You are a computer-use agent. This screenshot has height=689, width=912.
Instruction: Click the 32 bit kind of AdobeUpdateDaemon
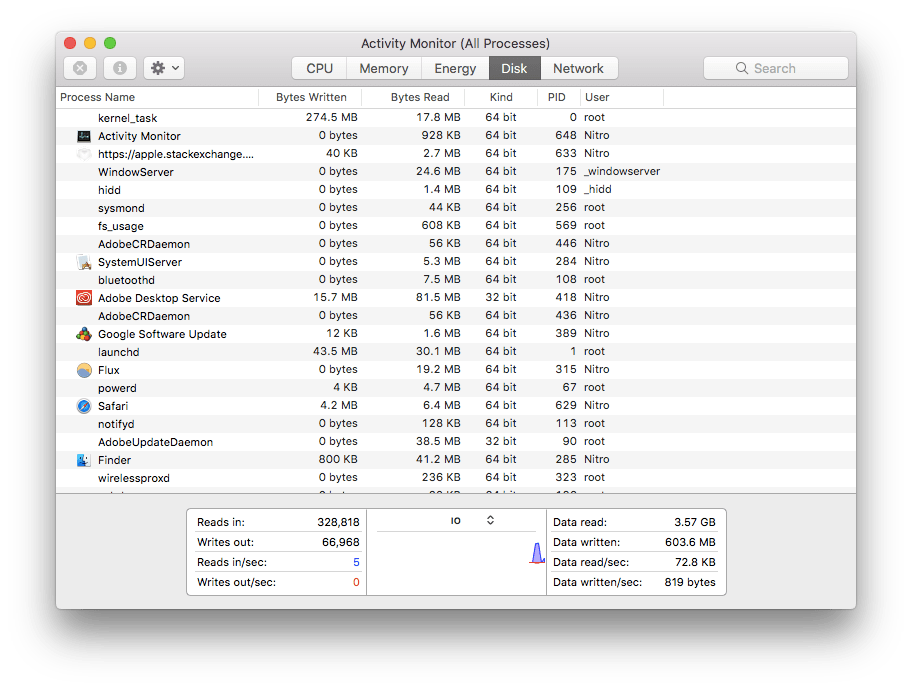click(501, 441)
